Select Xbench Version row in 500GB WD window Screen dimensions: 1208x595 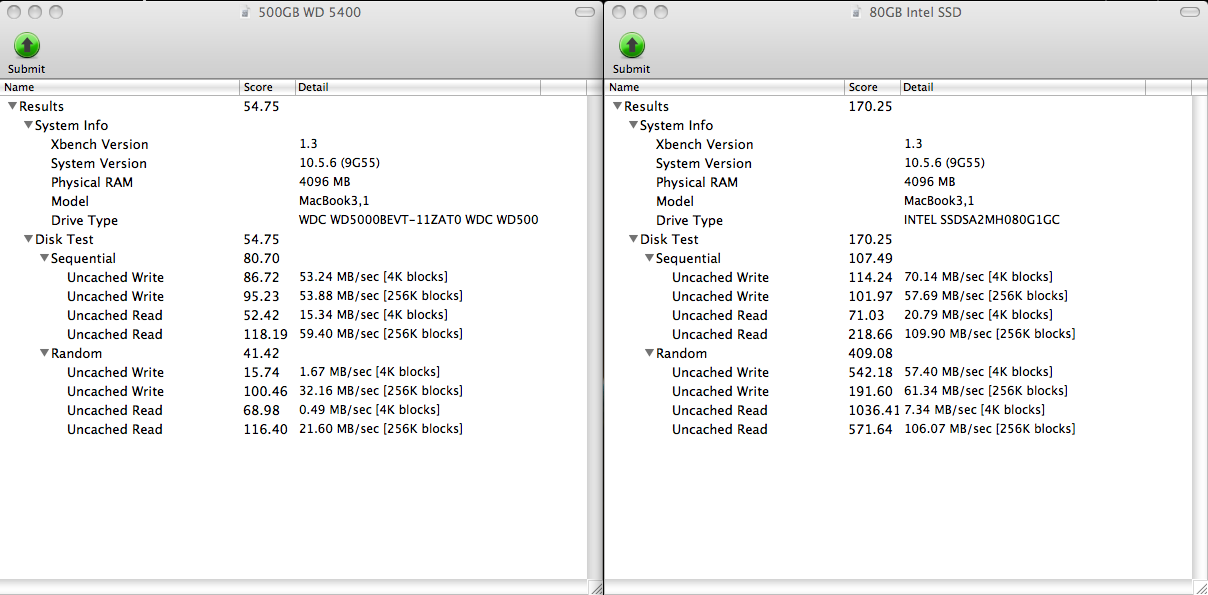293,144
